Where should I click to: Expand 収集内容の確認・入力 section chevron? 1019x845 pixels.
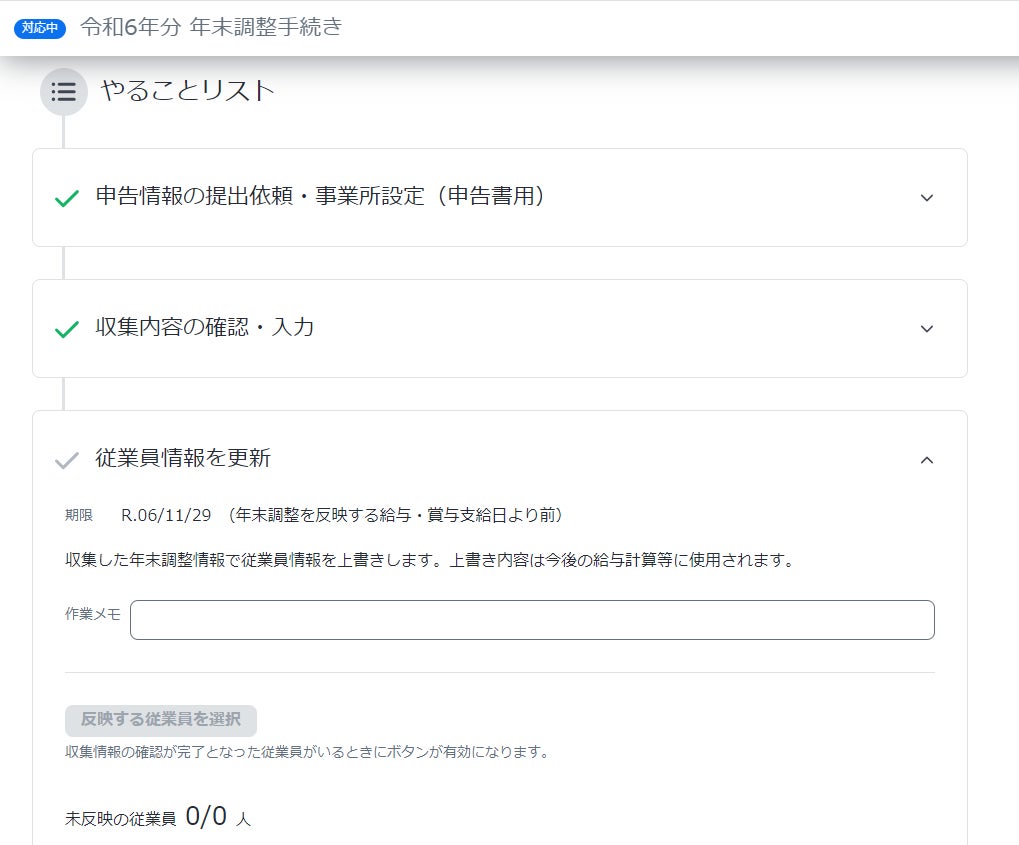[x=927, y=329]
